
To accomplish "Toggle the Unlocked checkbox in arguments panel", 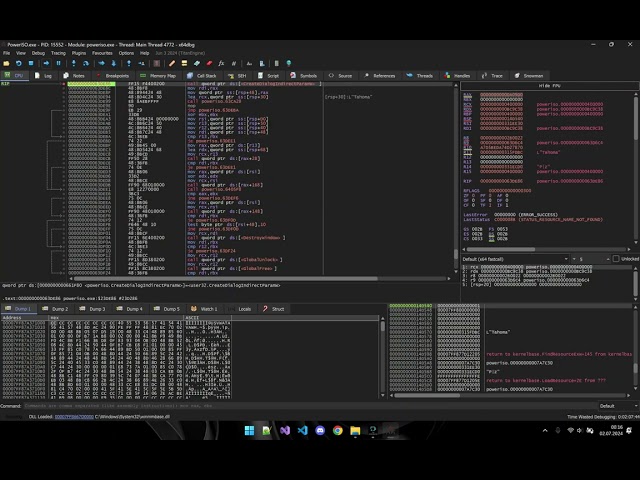I will tap(616, 259).
